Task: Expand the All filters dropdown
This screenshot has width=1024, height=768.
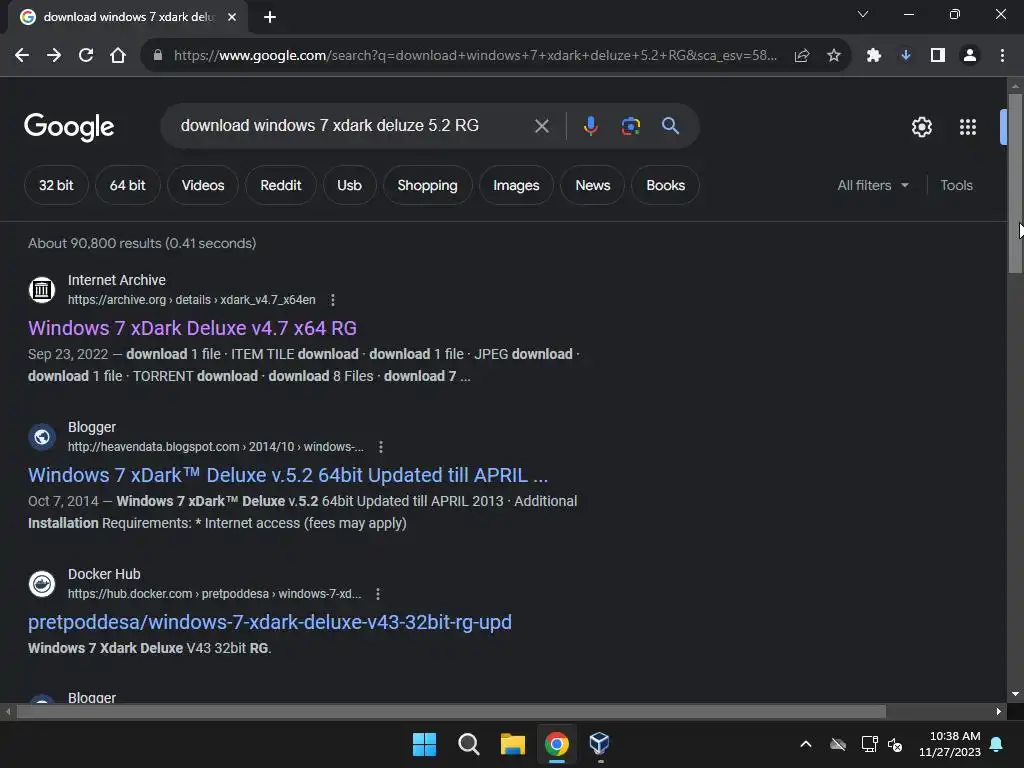Action: click(872, 185)
